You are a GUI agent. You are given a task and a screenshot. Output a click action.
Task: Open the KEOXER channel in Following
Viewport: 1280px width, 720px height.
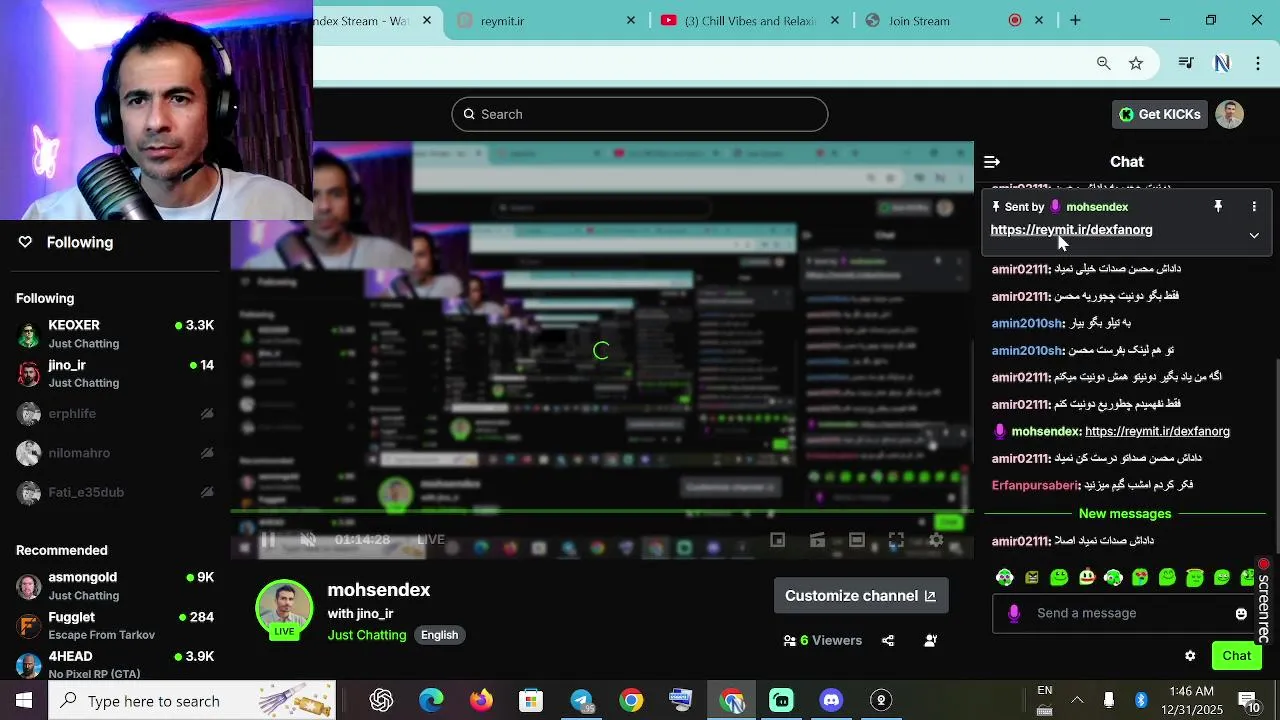[115, 333]
